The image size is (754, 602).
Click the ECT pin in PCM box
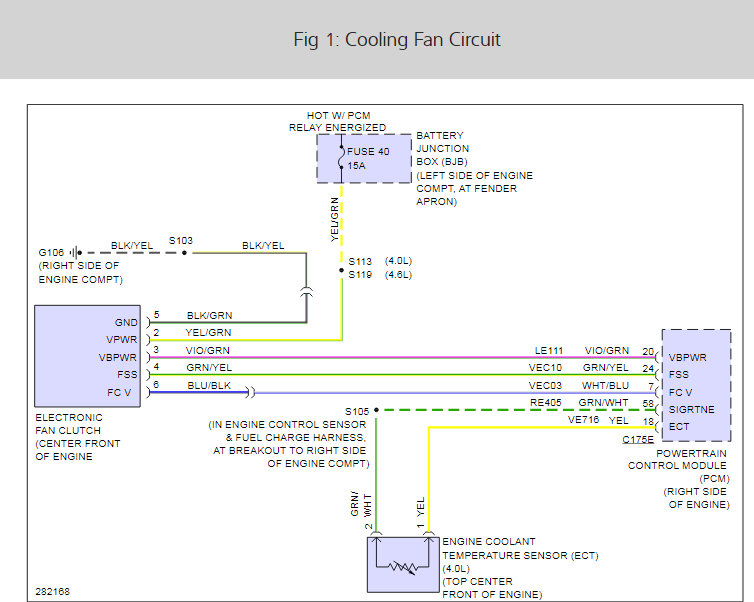pyautogui.click(x=679, y=426)
